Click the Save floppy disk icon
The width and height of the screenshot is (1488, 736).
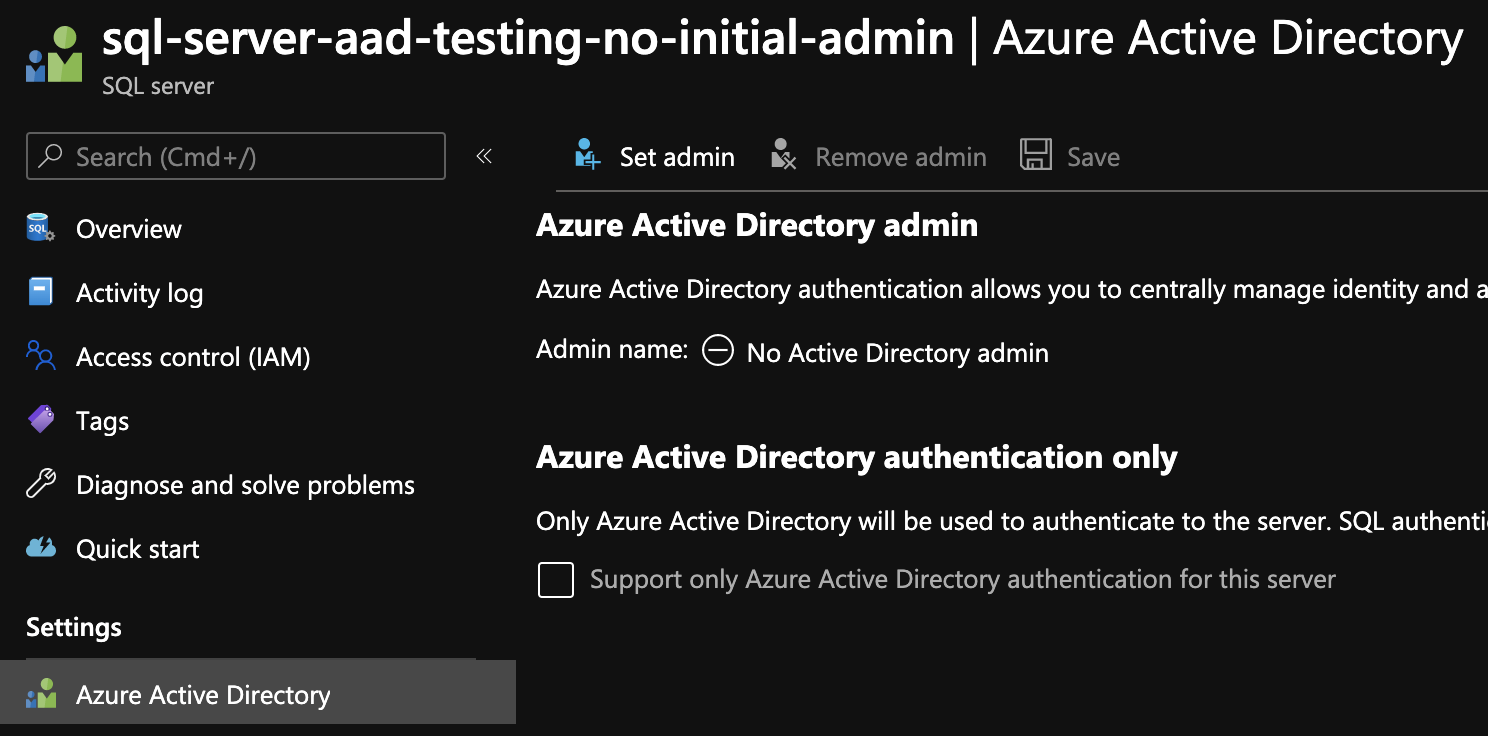click(1036, 155)
